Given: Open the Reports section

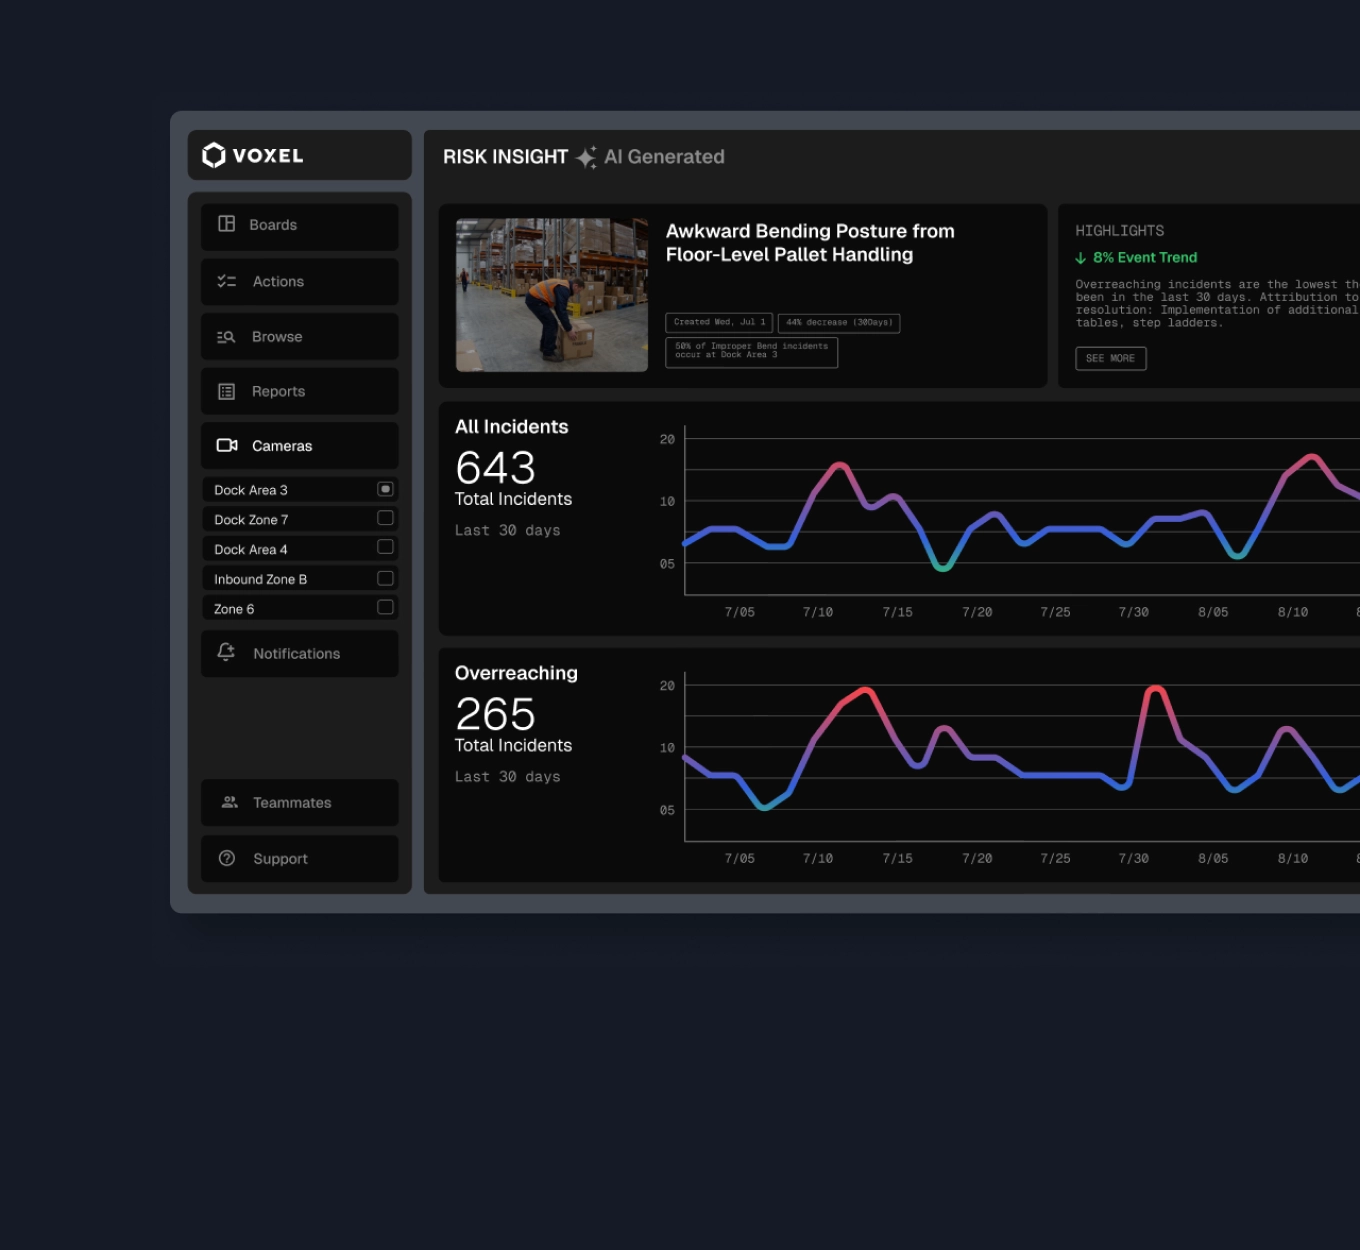Looking at the screenshot, I should (x=300, y=391).
